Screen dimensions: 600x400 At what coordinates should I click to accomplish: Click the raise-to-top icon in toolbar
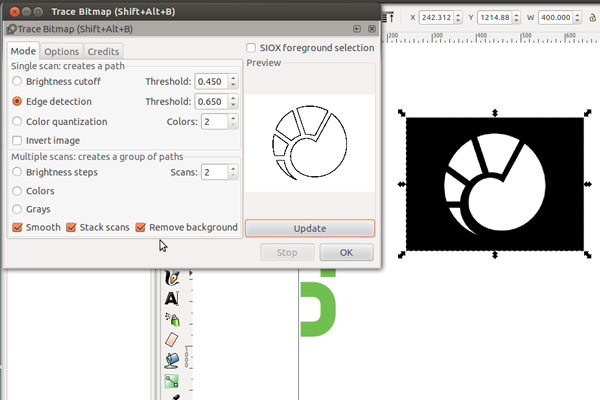click(388, 17)
